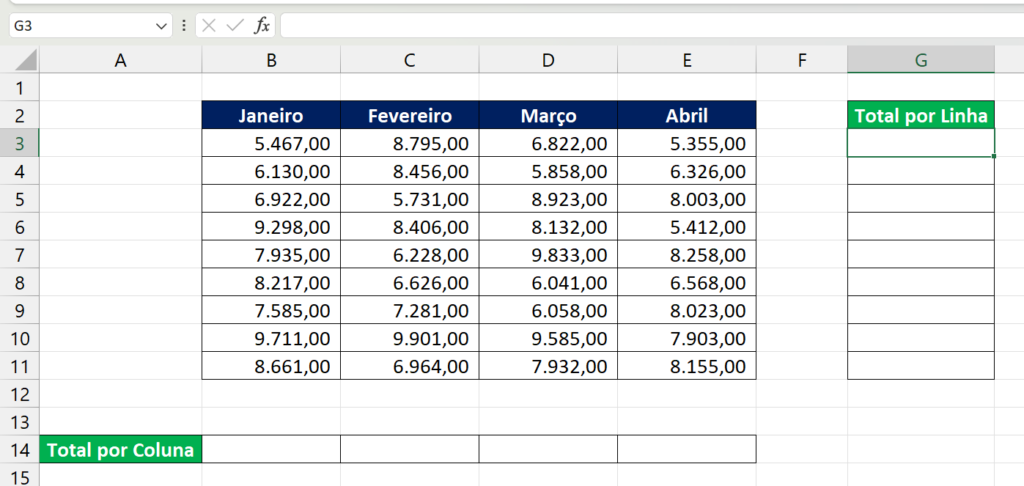Click the Enter checkmark formula icon
Screen dimensions: 1024x486
(235, 26)
